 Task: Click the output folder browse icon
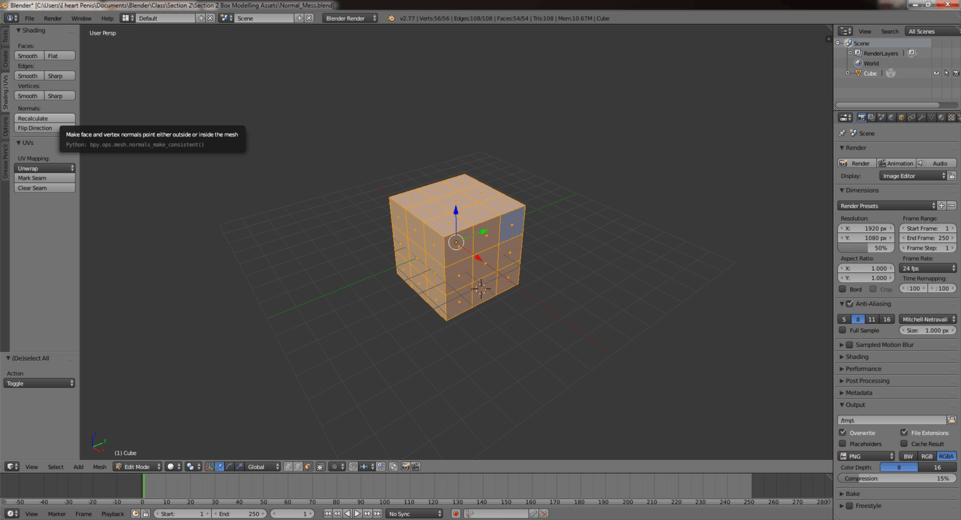point(951,420)
